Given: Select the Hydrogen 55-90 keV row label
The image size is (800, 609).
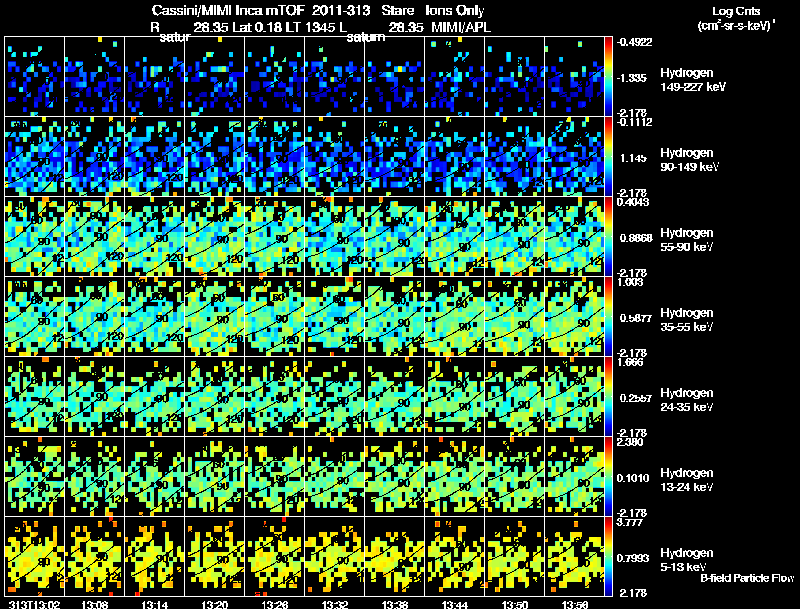Looking at the screenshot, I should [x=687, y=240].
